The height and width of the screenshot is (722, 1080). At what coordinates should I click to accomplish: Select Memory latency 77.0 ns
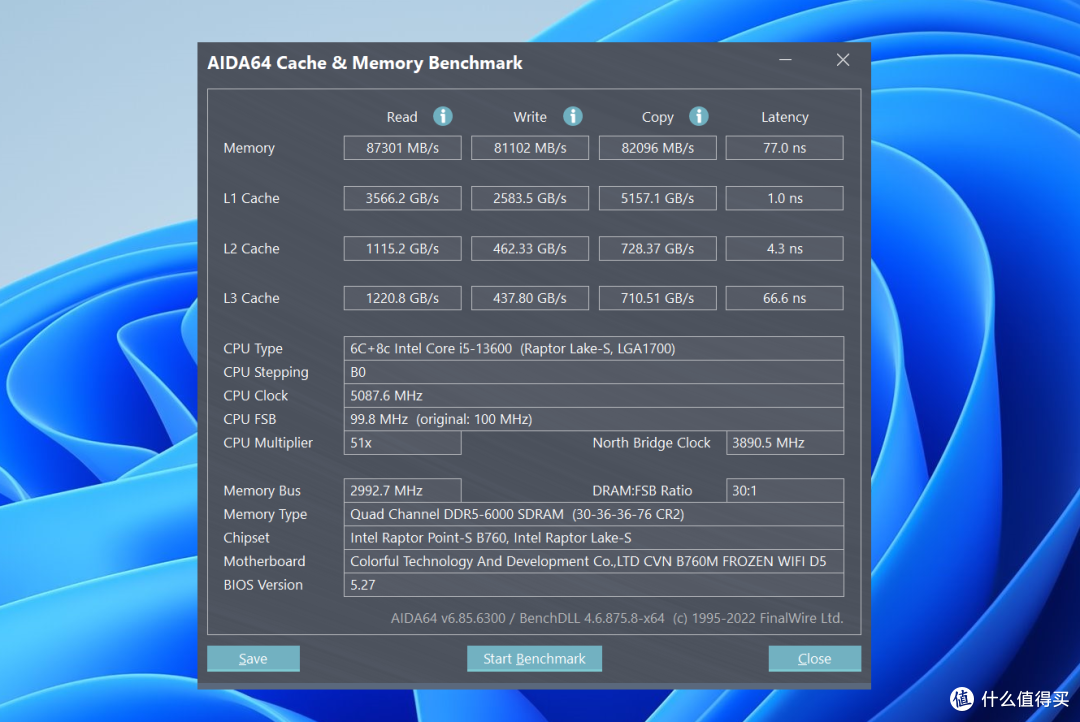[x=785, y=148]
